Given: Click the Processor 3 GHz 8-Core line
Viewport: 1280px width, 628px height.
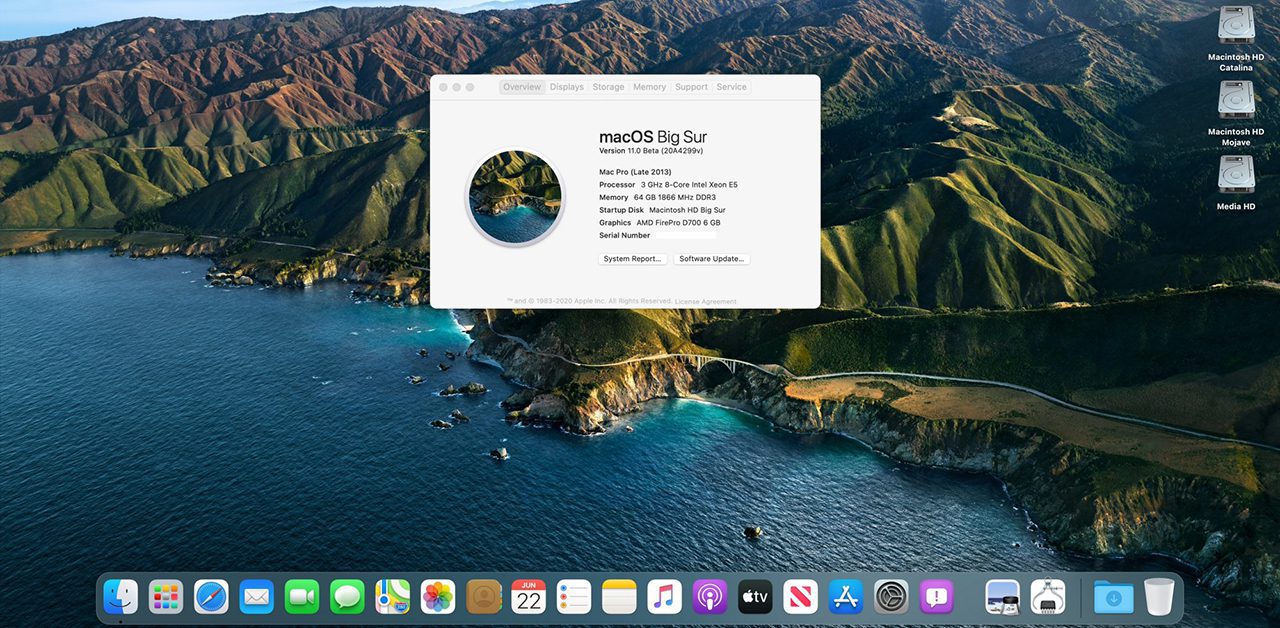Looking at the screenshot, I should pyautogui.click(x=668, y=185).
